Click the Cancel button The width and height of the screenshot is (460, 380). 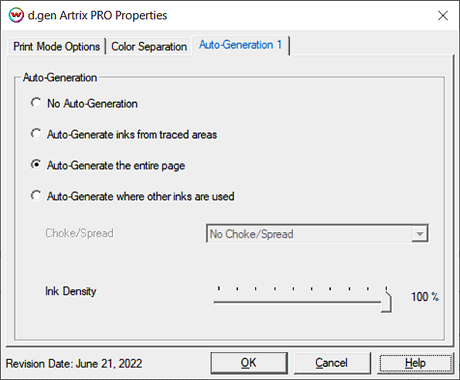pos(331,363)
